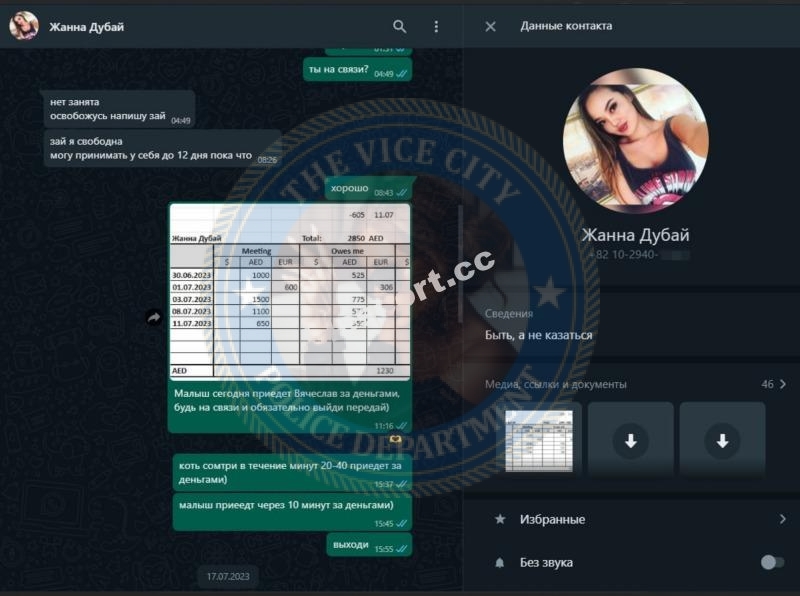Image resolution: width=800 pixels, height=596 pixels.
Task: Download the third media item
Action: click(722, 440)
